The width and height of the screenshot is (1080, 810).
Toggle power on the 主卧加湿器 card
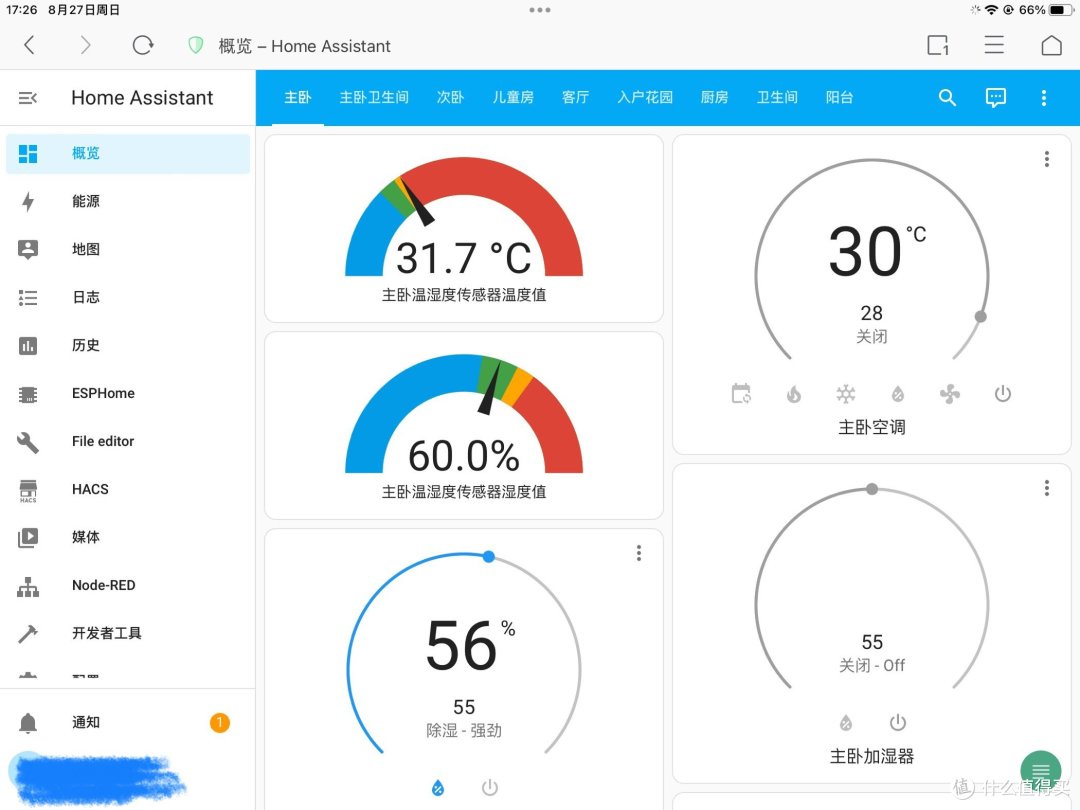[897, 722]
